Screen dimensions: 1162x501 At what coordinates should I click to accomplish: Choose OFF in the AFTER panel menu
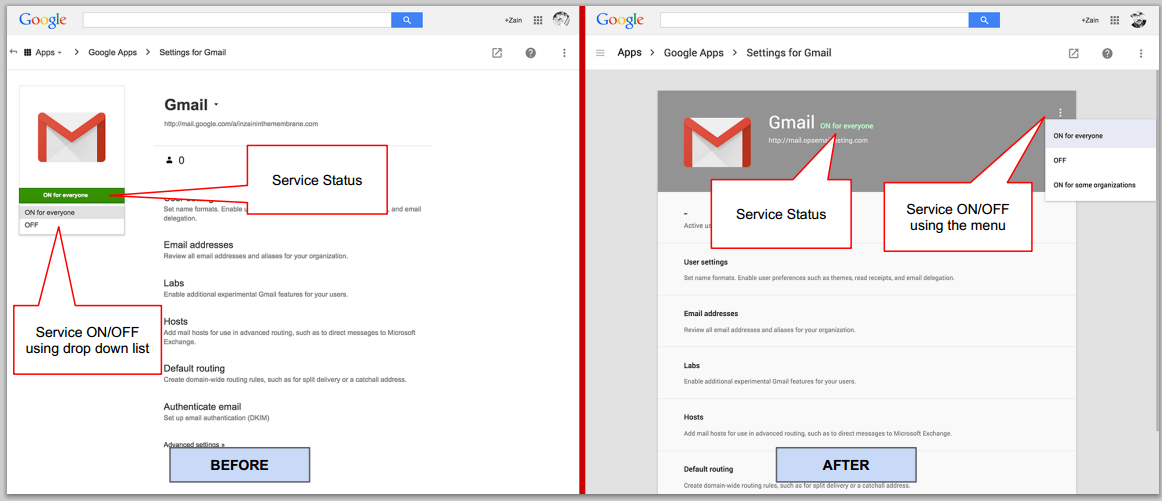click(x=1060, y=160)
